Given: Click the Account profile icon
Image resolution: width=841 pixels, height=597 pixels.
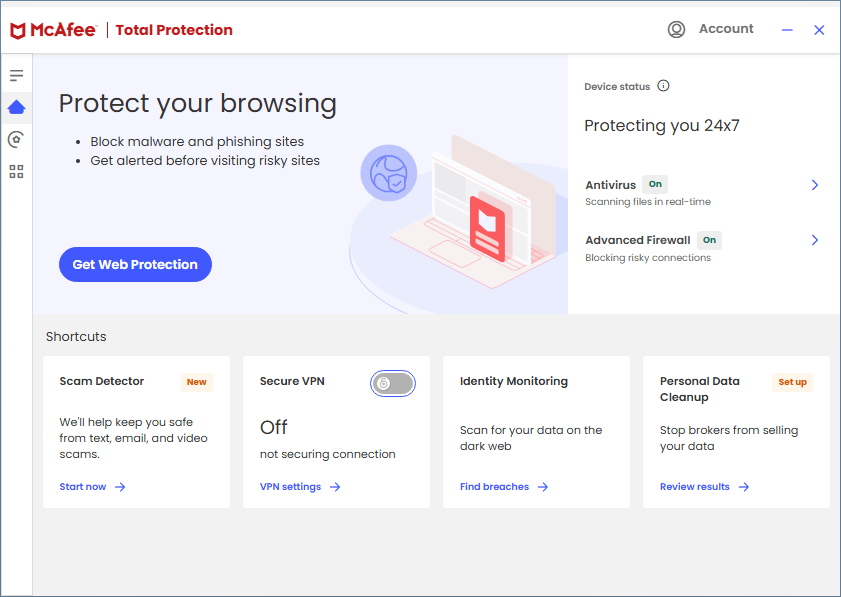Looking at the screenshot, I should coord(677,29).
